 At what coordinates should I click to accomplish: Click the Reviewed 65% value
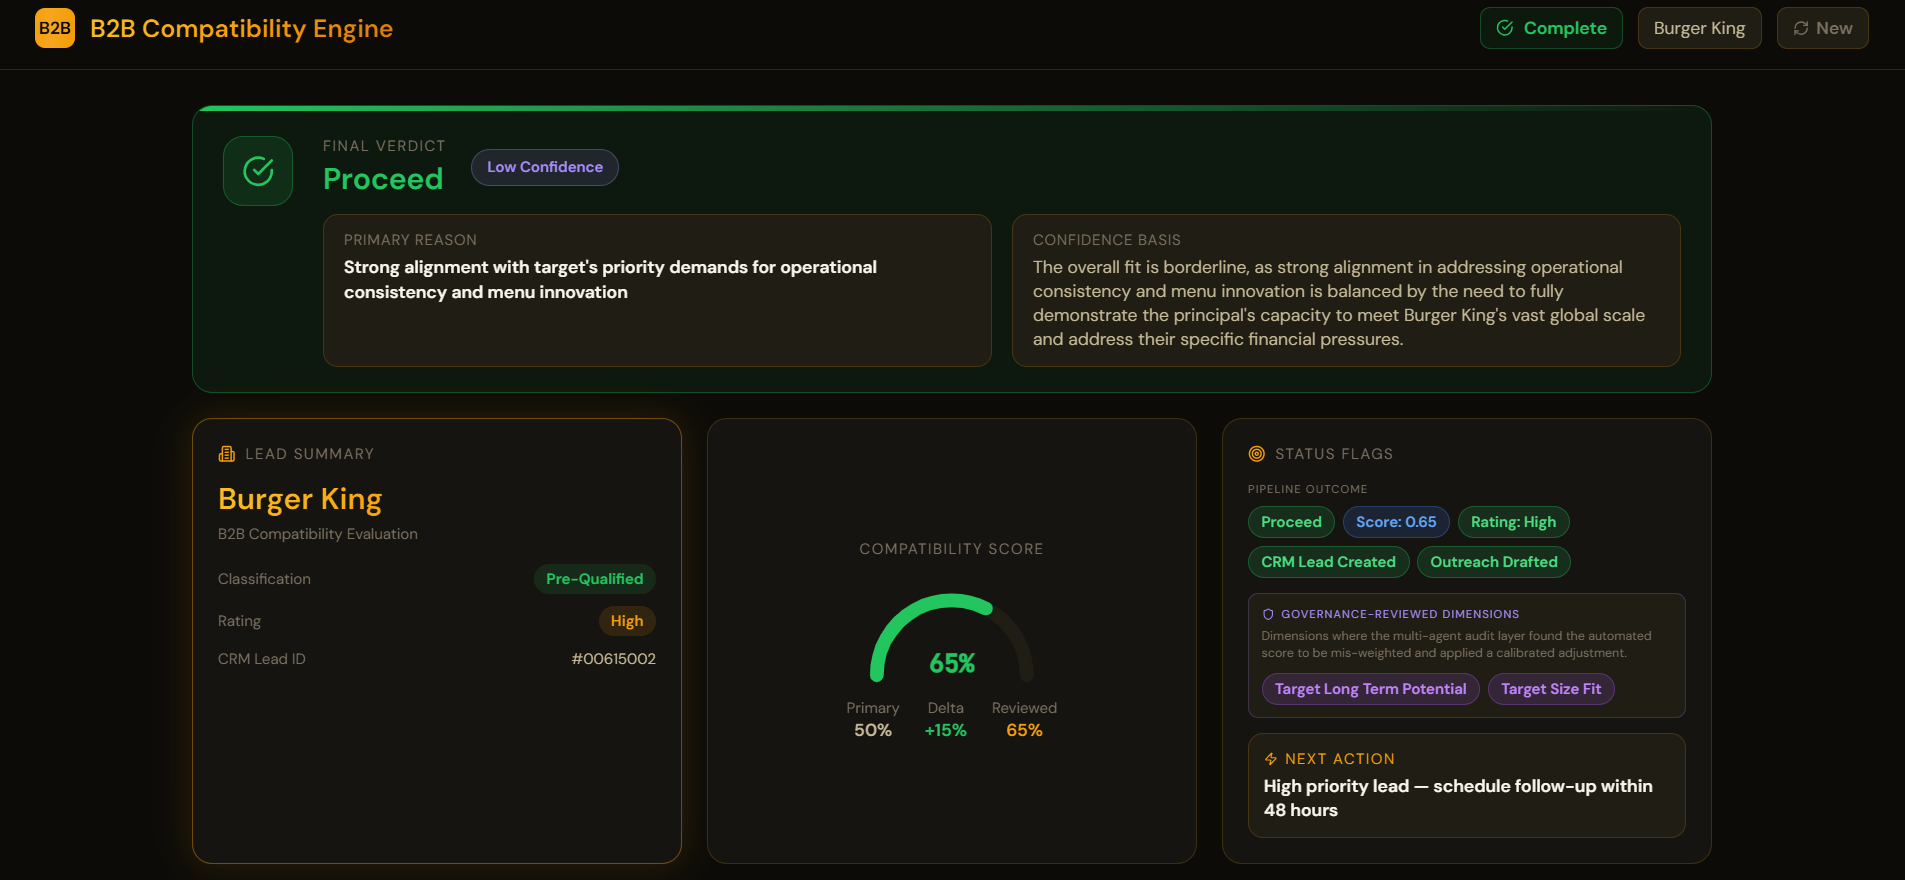(1024, 730)
